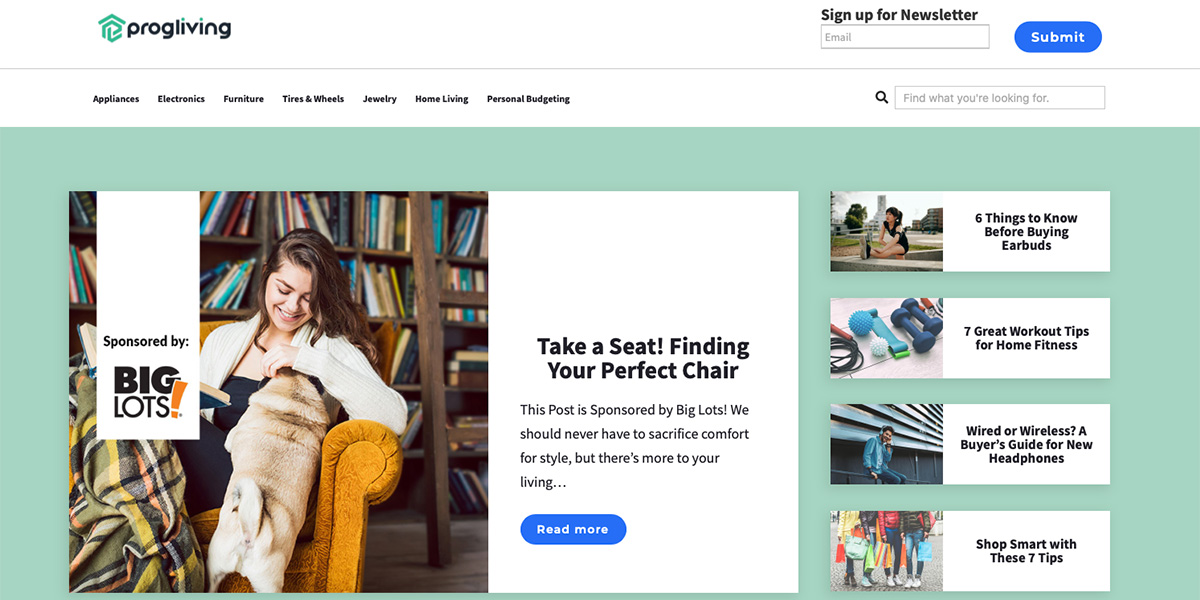Select Personal Budgeting in navigation
The image size is (1200, 600).
(x=528, y=99)
